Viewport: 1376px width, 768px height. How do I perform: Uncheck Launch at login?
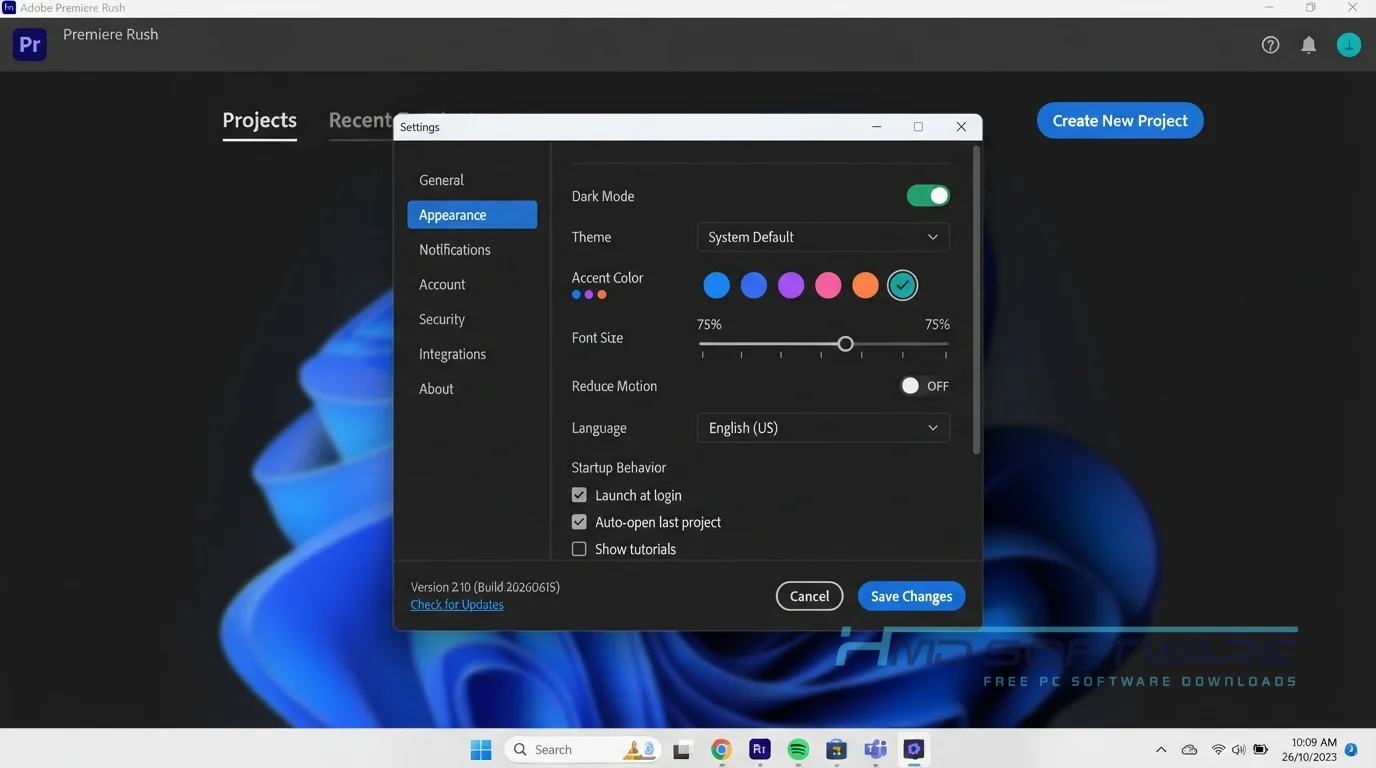(x=579, y=495)
